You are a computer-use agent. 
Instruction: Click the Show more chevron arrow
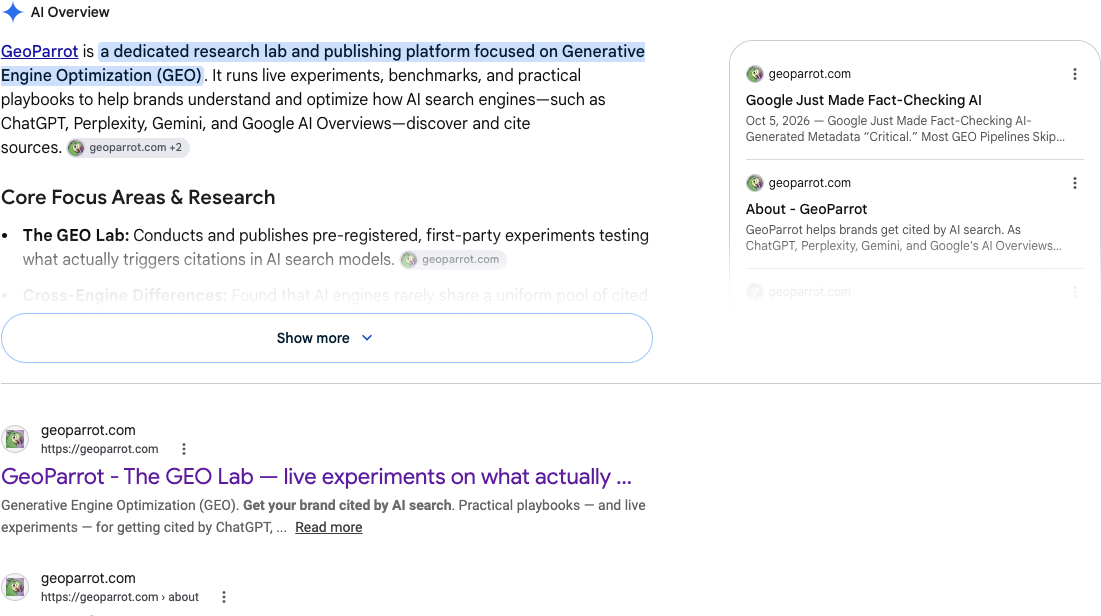(x=367, y=338)
